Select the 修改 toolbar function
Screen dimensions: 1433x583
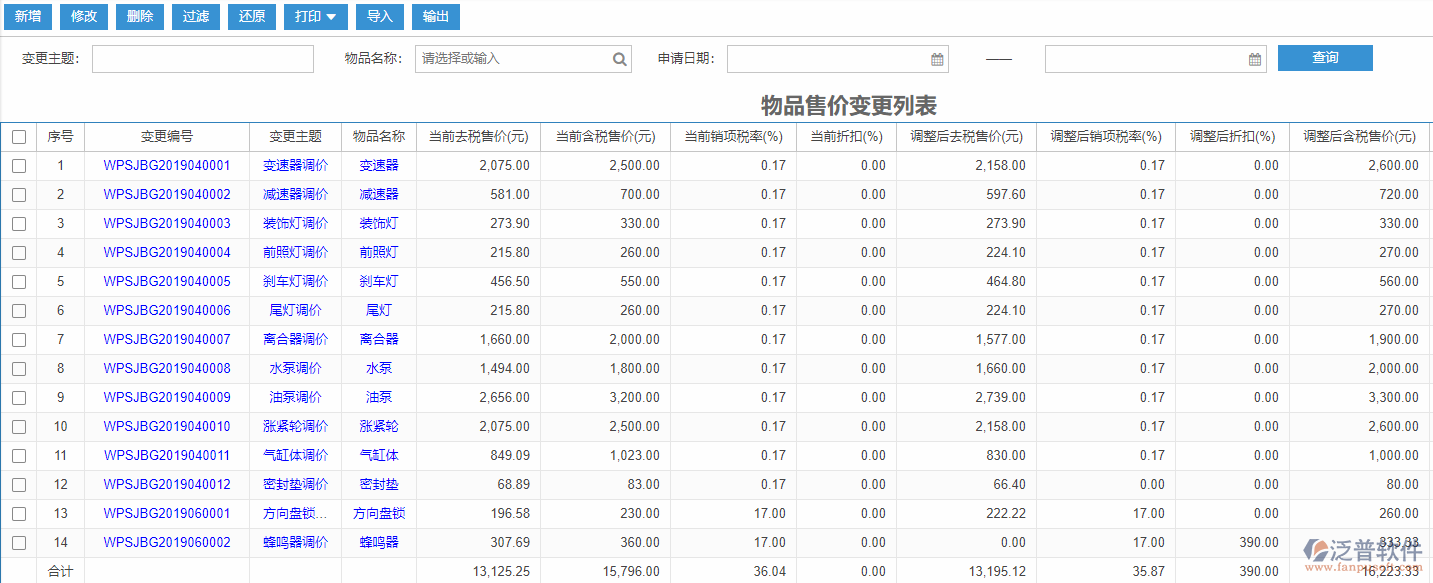click(x=83, y=16)
